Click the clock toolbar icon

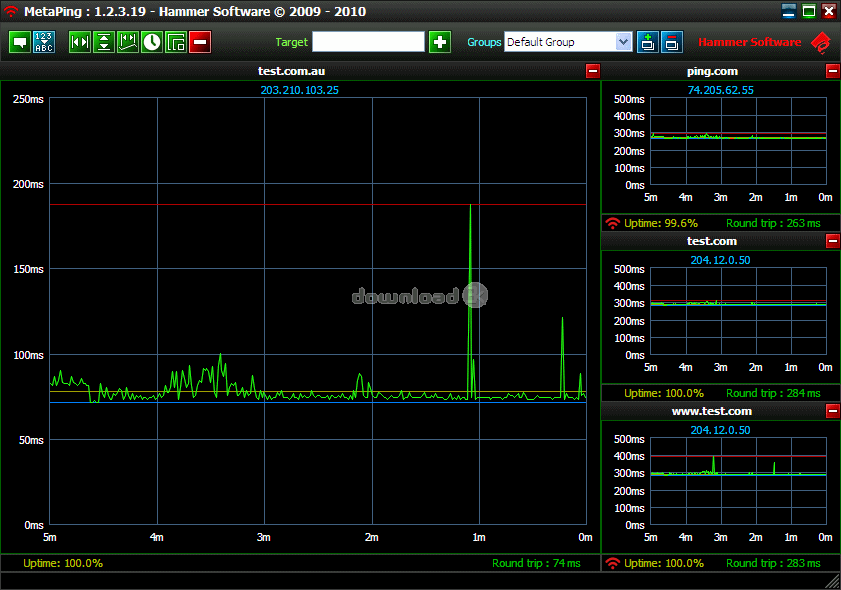(x=152, y=42)
